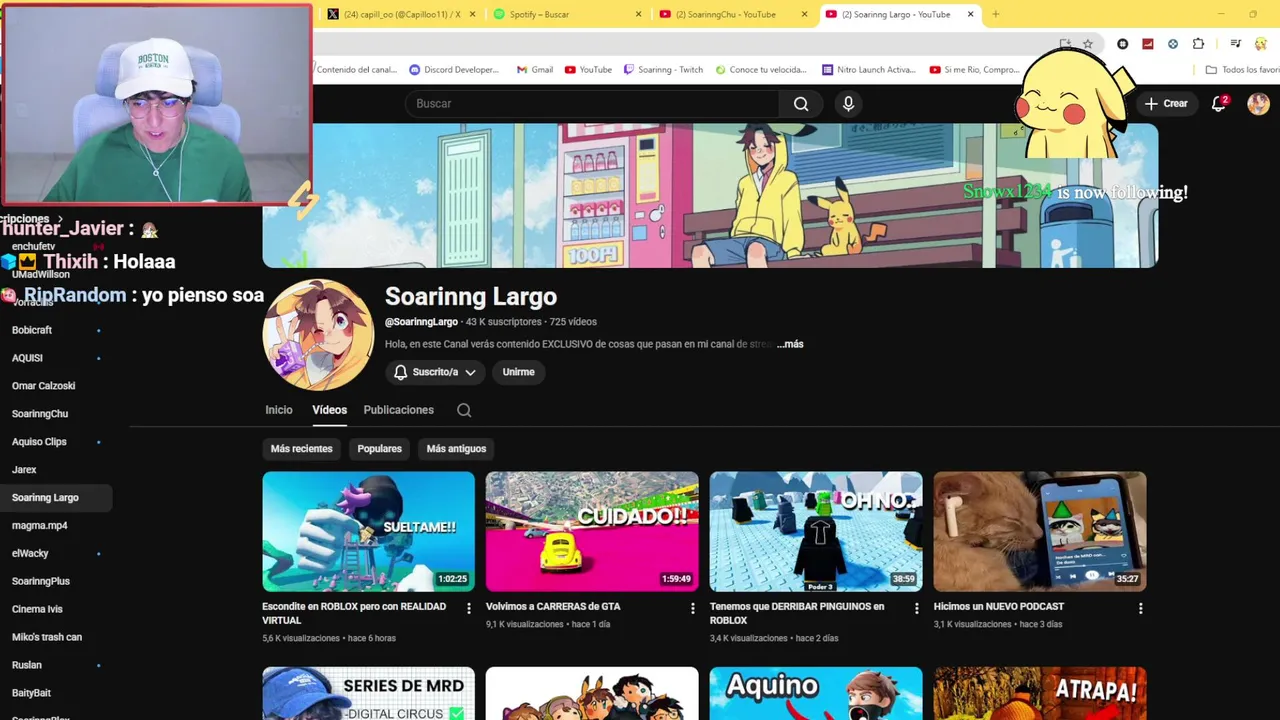Screen dimensions: 1280x720
Task: Open the ATRAPA! video thumbnail
Action: click(1040, 694)
